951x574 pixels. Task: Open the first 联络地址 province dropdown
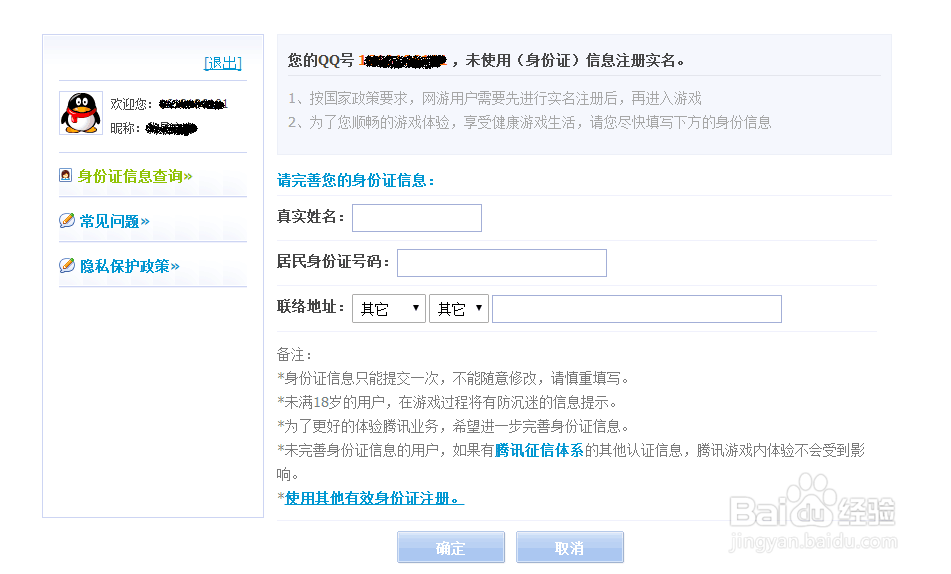pyautogui.click(x=389, y=309)
